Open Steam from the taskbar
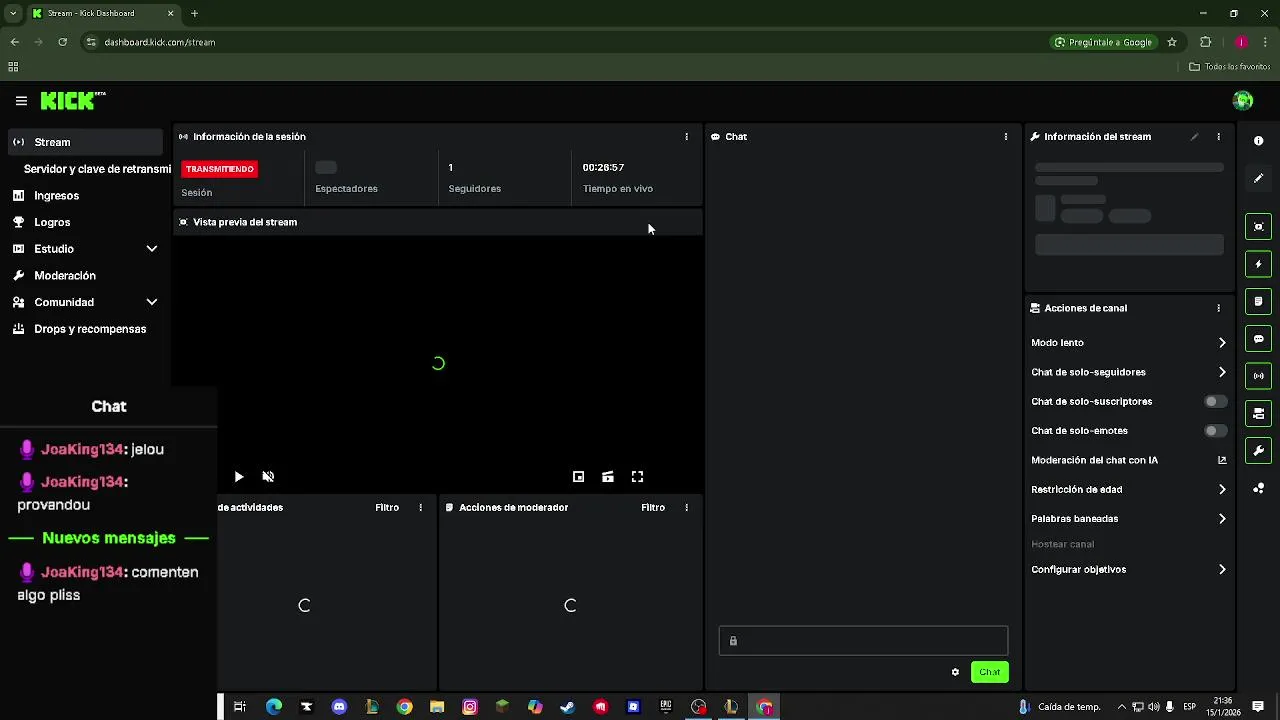Screen dimensions: 1280x720 coord(567,707)
